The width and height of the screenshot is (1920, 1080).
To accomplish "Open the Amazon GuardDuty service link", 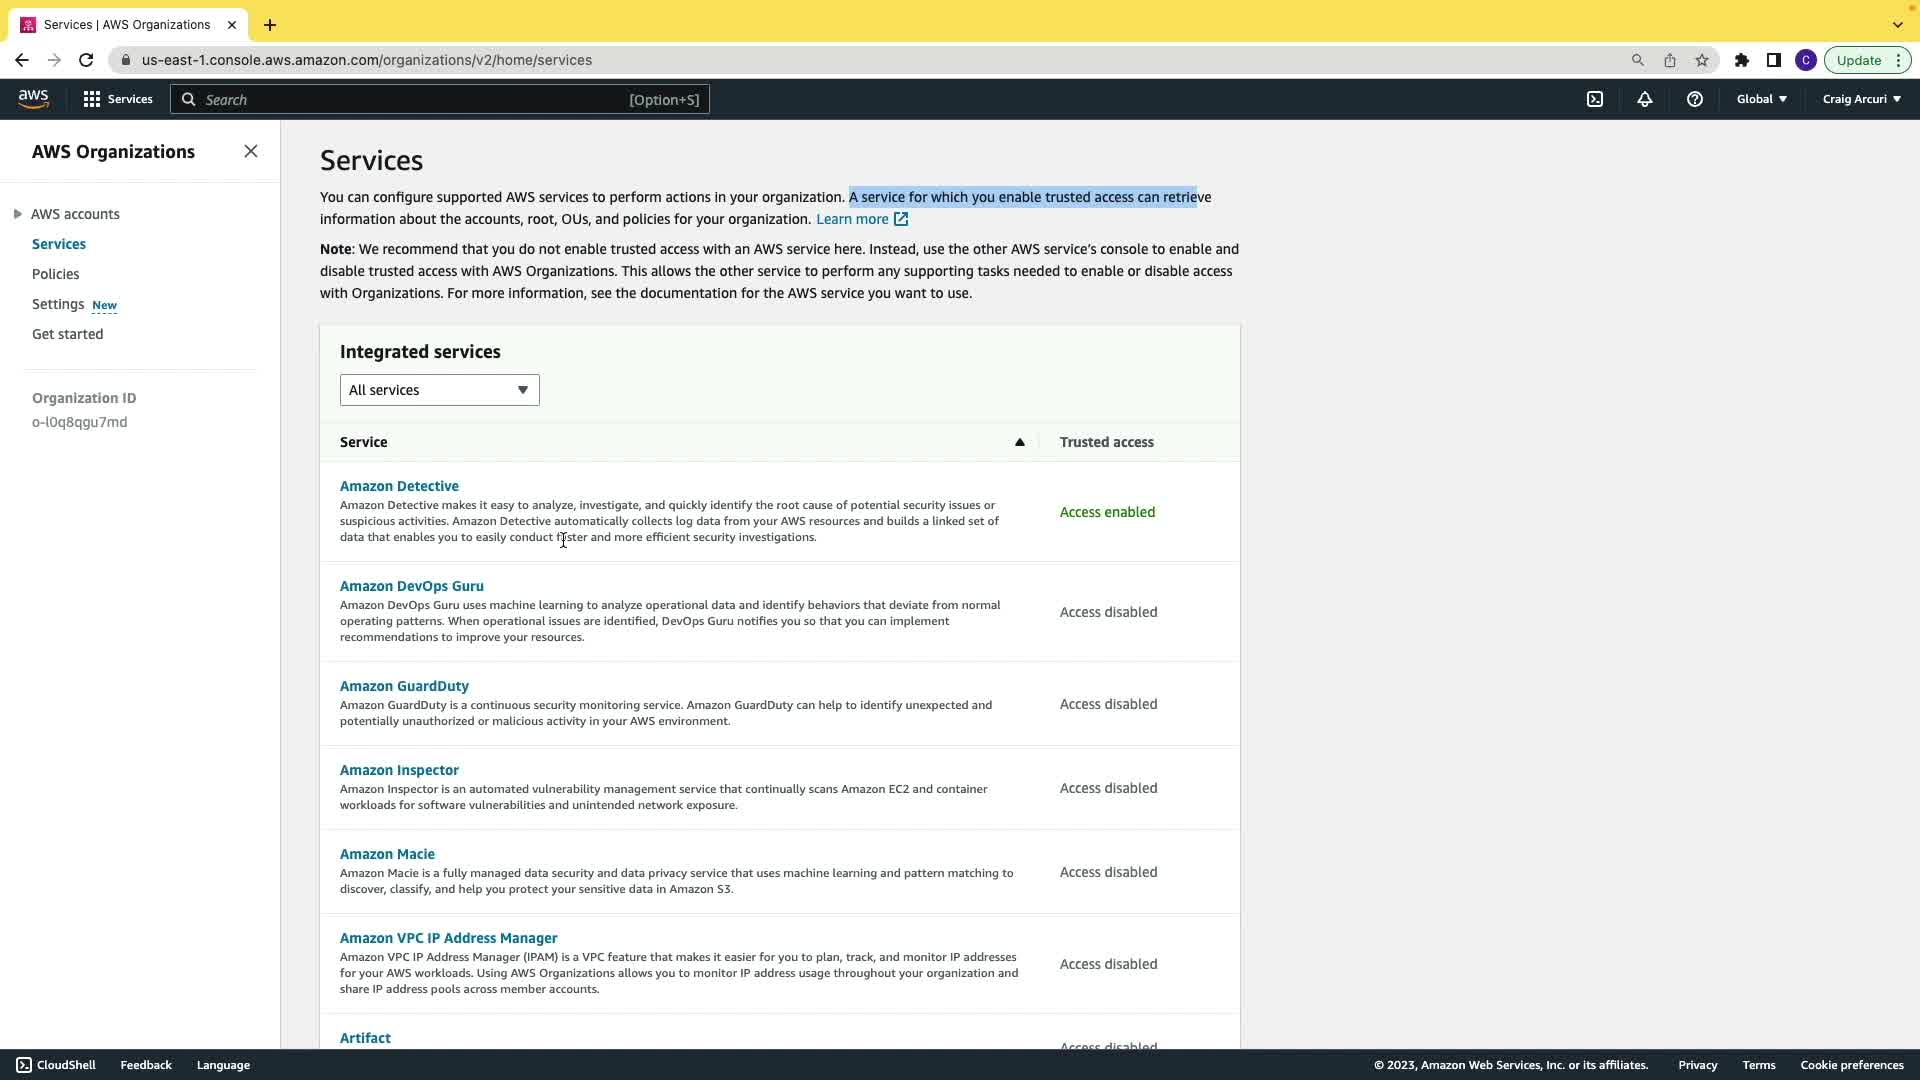I will tap(404, 686).
